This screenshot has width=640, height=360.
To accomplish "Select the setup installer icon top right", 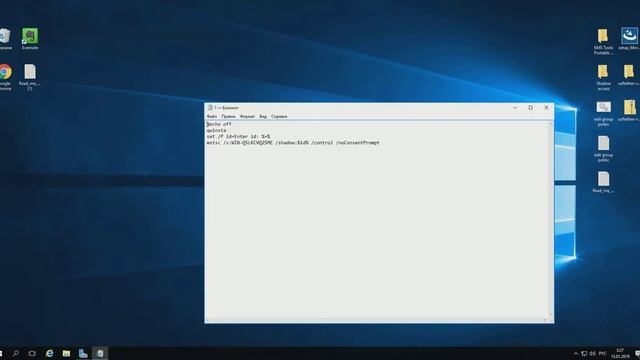I will click(629, 39).
